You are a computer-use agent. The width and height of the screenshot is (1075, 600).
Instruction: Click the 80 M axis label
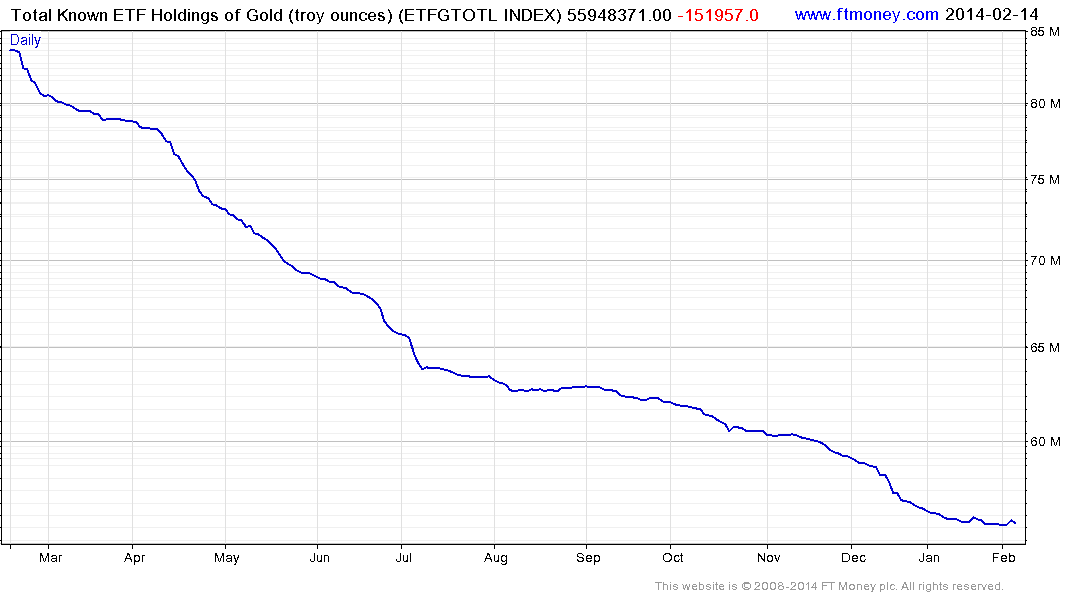click(1045, 104)
